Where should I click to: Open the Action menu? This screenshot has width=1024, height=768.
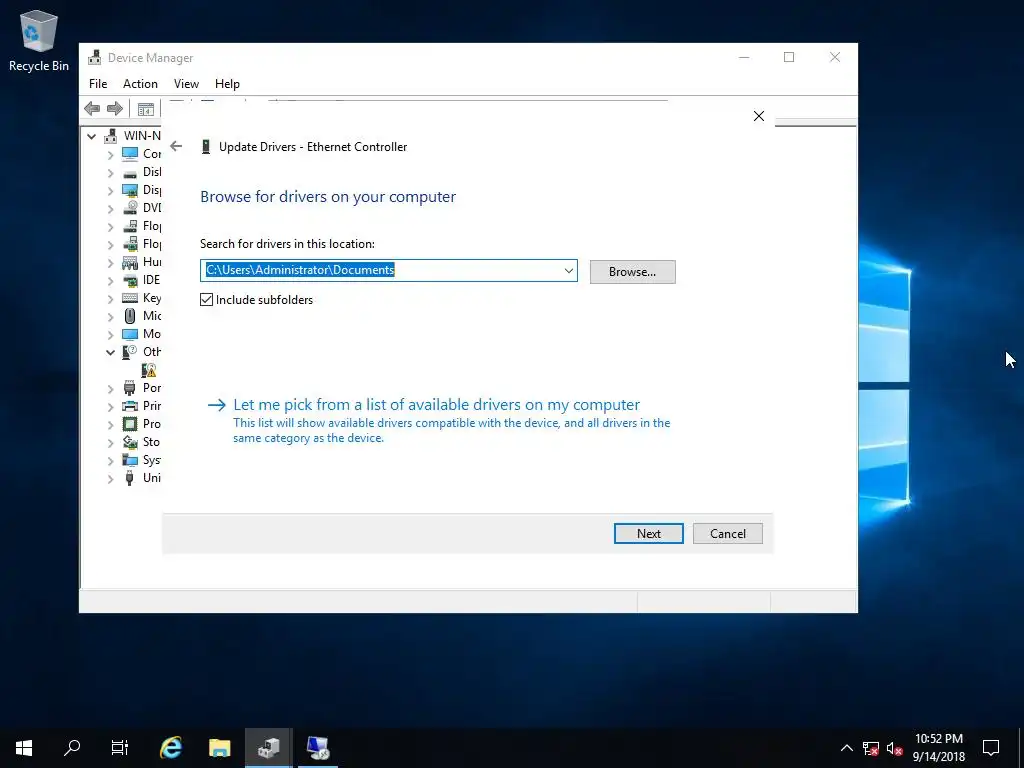click(x=140, y=84)
